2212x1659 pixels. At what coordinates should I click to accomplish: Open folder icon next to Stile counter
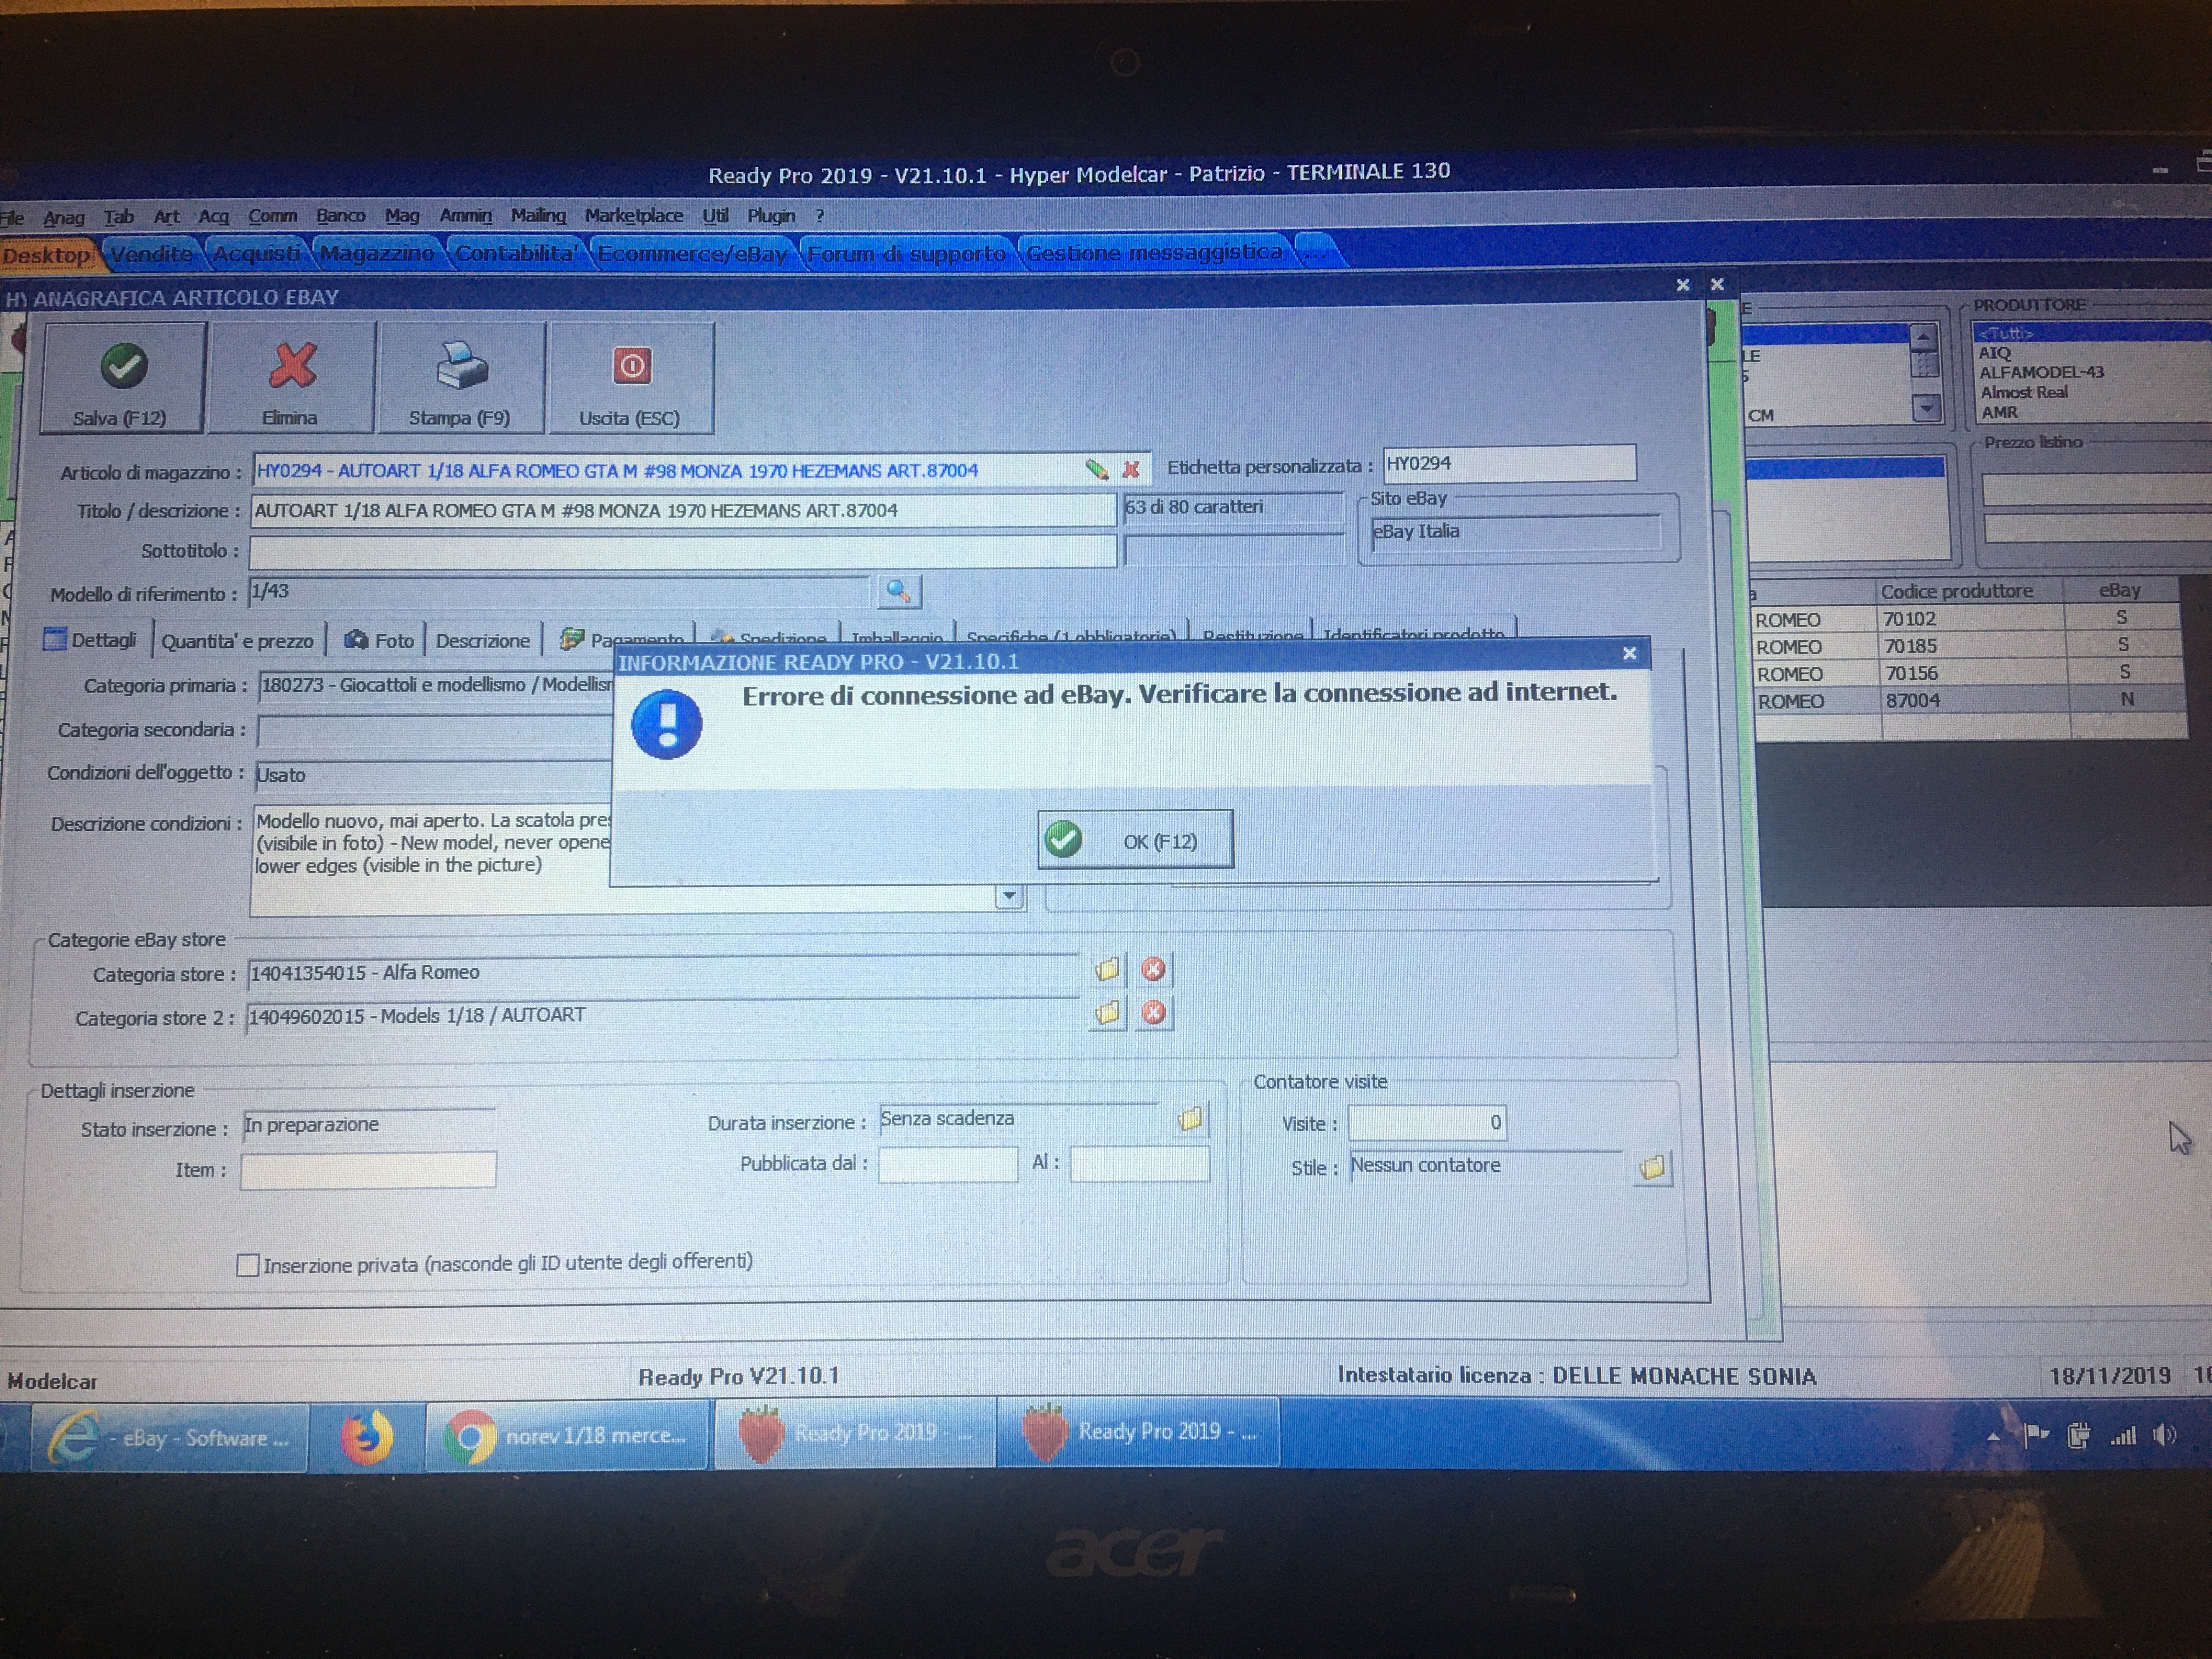tap(1652, 1167)
